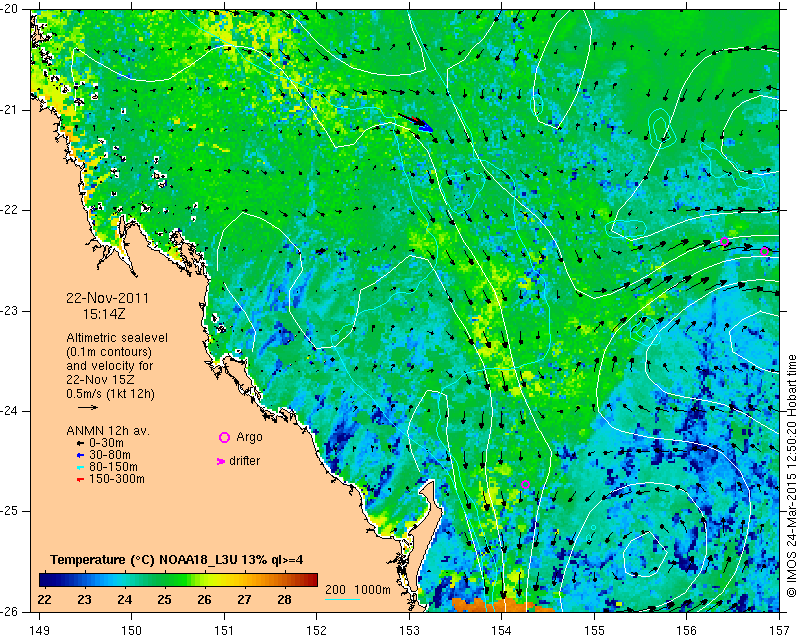Click the magenta Argo circle in the legend
The width and height of the screenshot is (800, 640).
pos(224,437)
